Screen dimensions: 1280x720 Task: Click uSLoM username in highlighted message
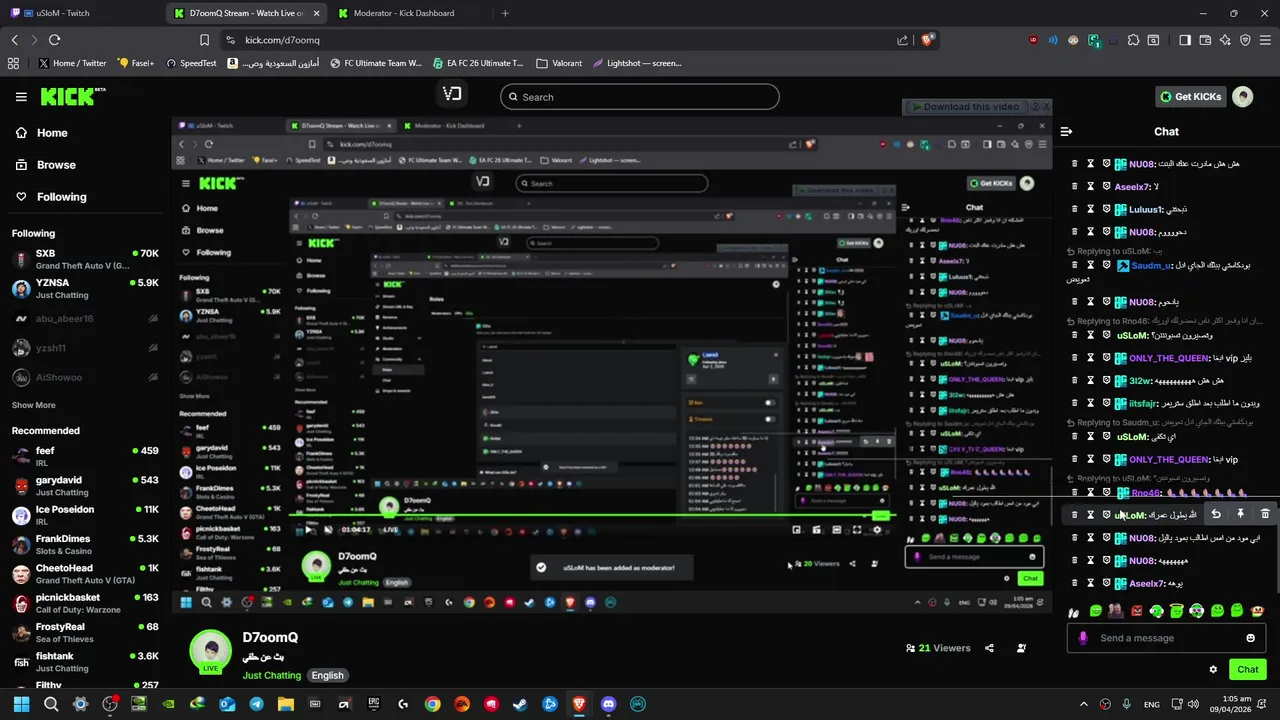[x=1130, y=515]
